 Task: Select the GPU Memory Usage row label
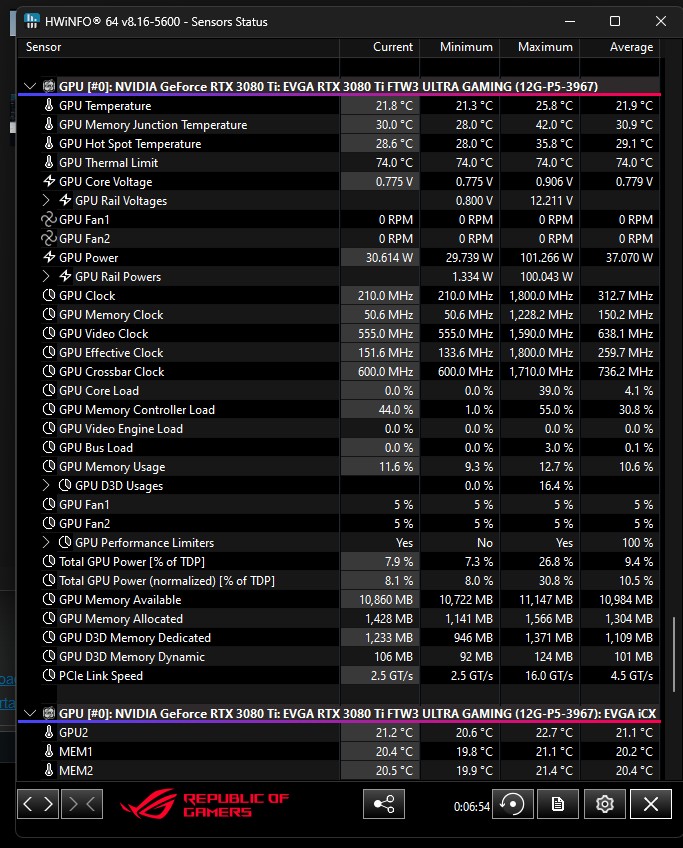pos(112,466)
